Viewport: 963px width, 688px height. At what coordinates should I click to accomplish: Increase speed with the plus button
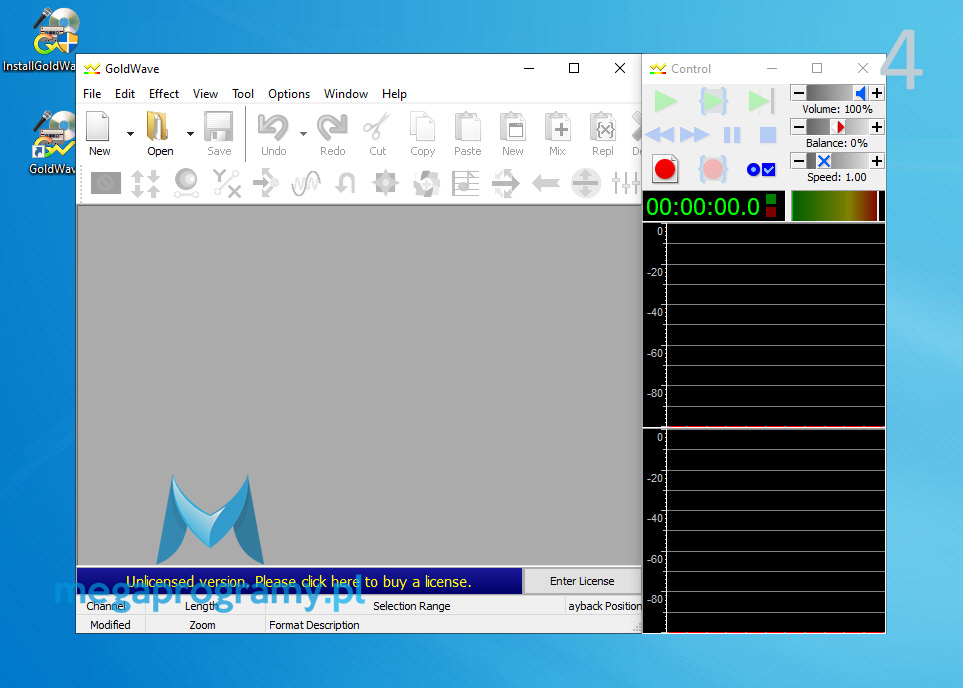pos(877,161)
